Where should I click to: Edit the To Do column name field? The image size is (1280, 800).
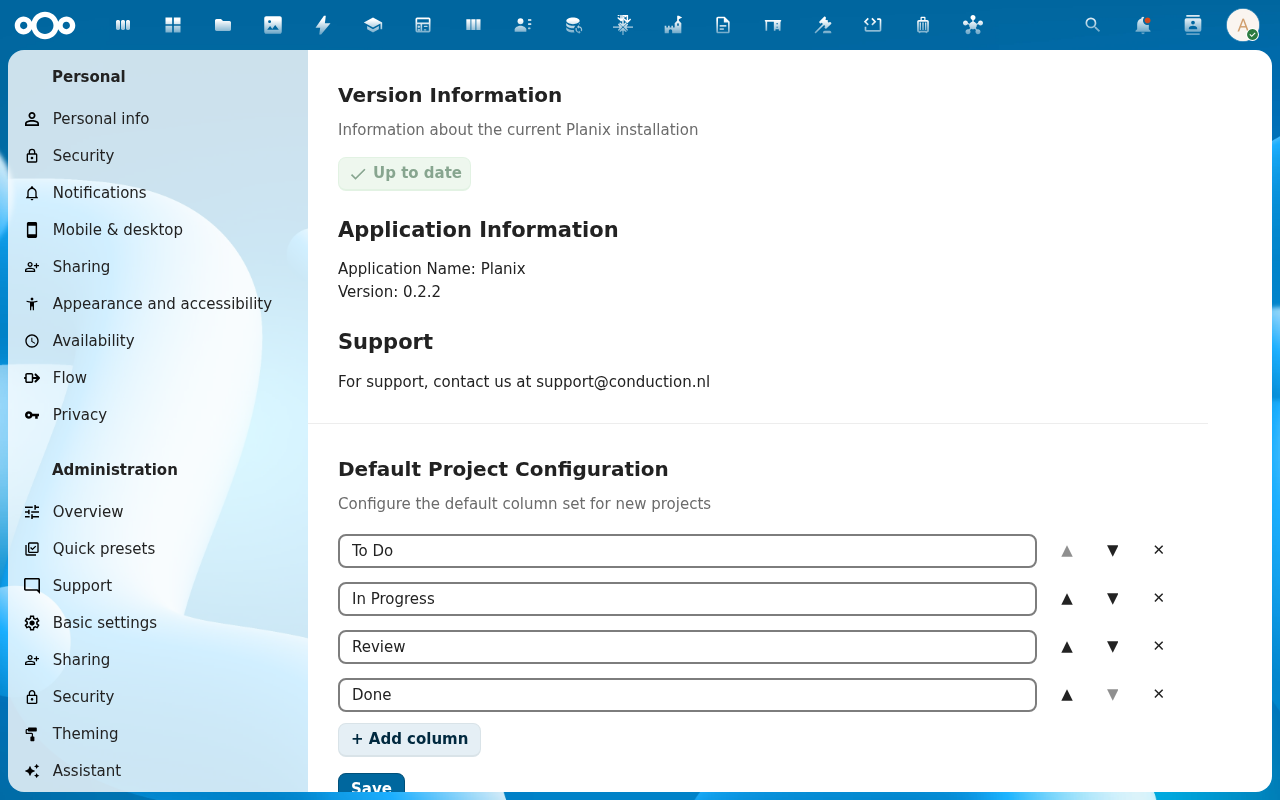[687, 551]
